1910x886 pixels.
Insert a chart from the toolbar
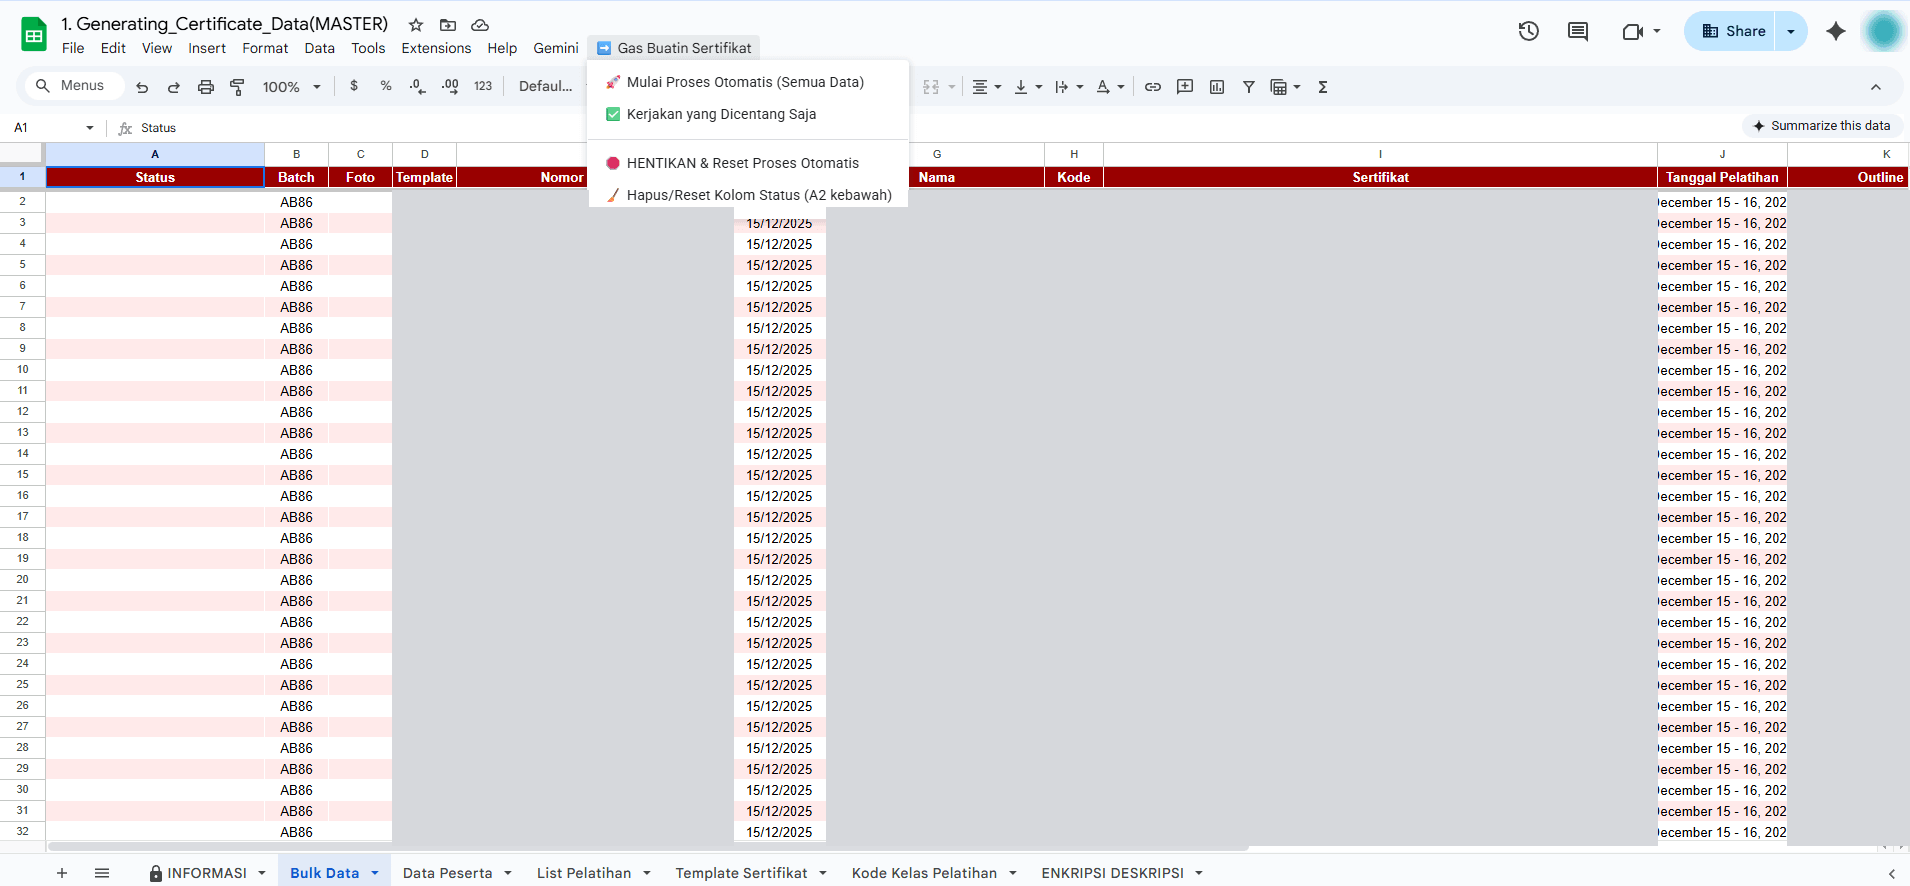click(x=1217, y=87)
